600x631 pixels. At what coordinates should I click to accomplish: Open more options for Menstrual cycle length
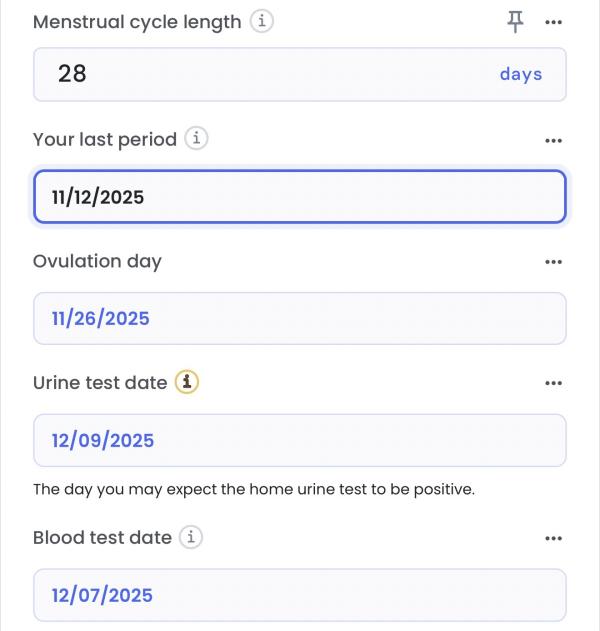coord(553,22)
